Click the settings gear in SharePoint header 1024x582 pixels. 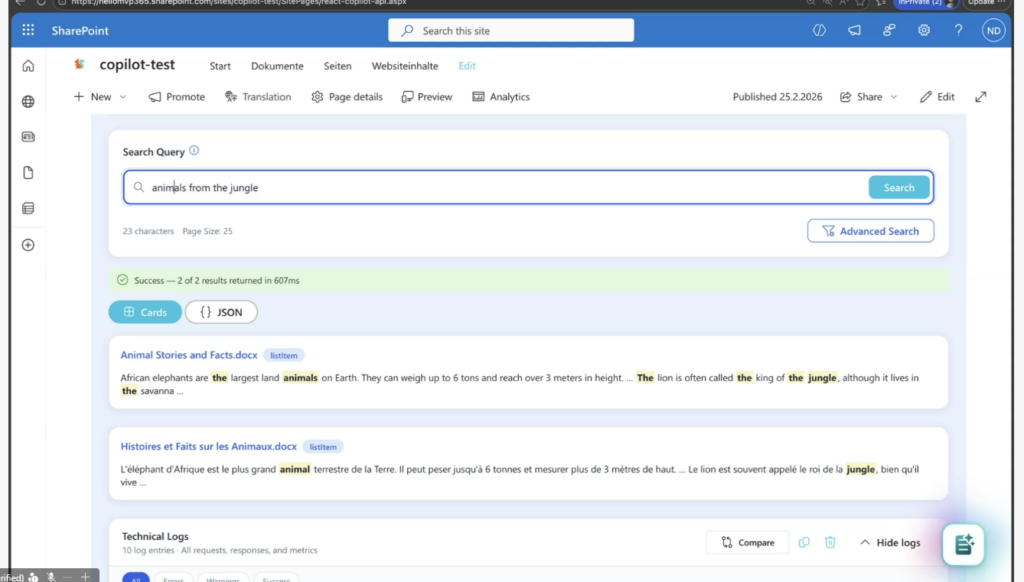point(923,31)
